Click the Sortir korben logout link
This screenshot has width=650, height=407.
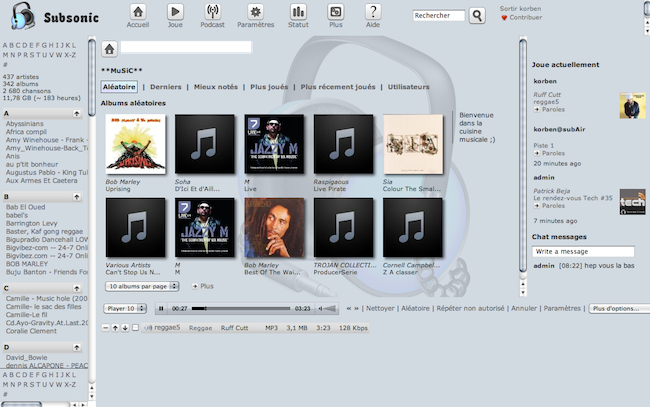click(520, 9)
